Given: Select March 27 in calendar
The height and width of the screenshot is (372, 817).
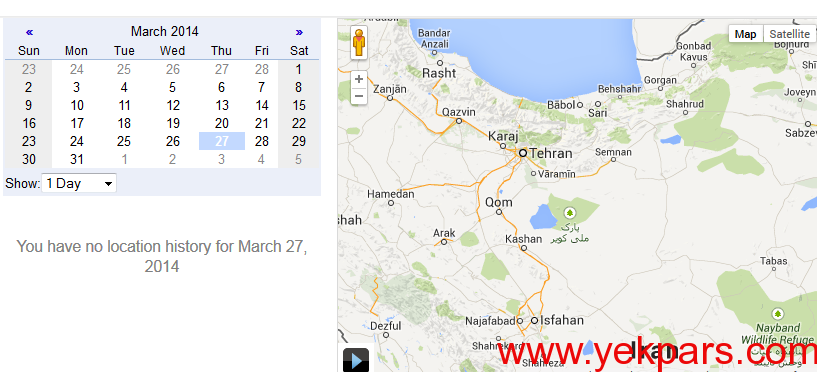Looking at the screenshot, I should pos(222,141).
